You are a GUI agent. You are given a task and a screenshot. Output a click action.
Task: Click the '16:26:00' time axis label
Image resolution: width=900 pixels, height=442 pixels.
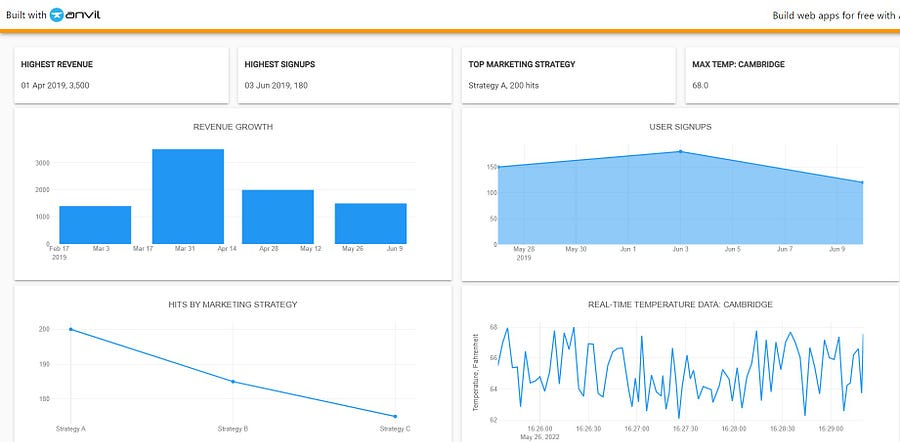click(x=540, y=429)
